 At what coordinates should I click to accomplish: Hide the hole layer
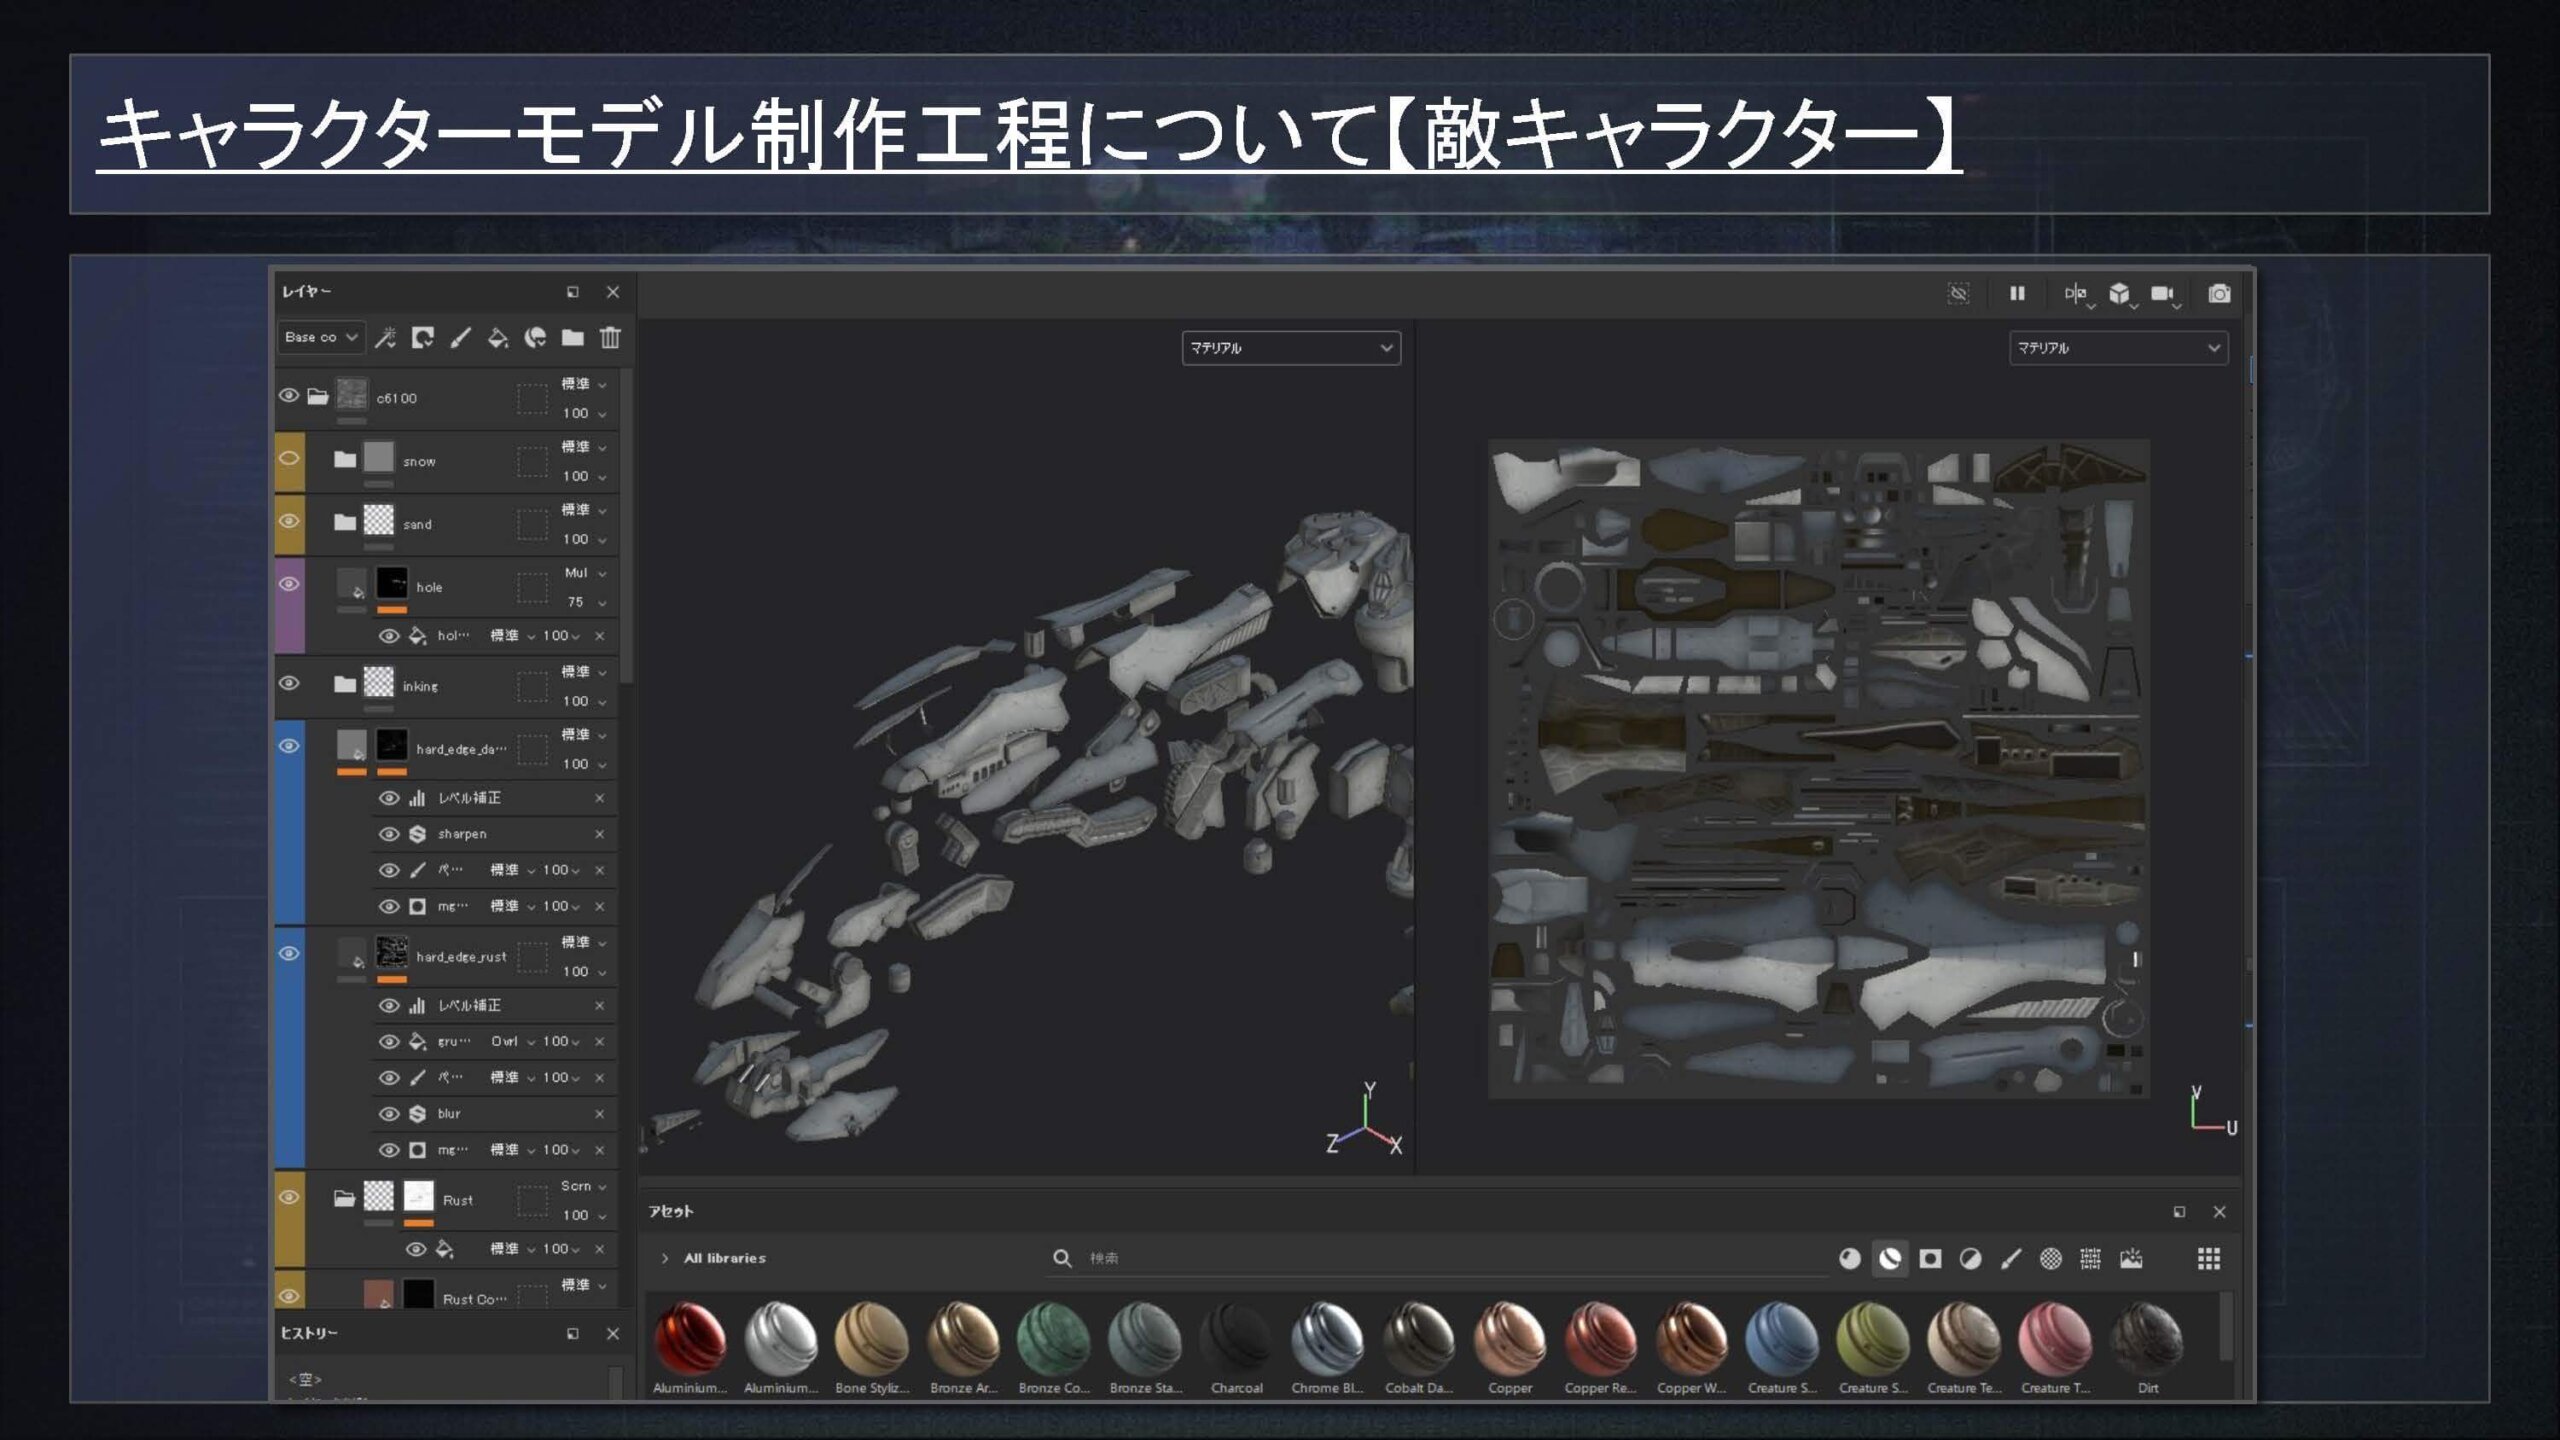coord(289,584)
